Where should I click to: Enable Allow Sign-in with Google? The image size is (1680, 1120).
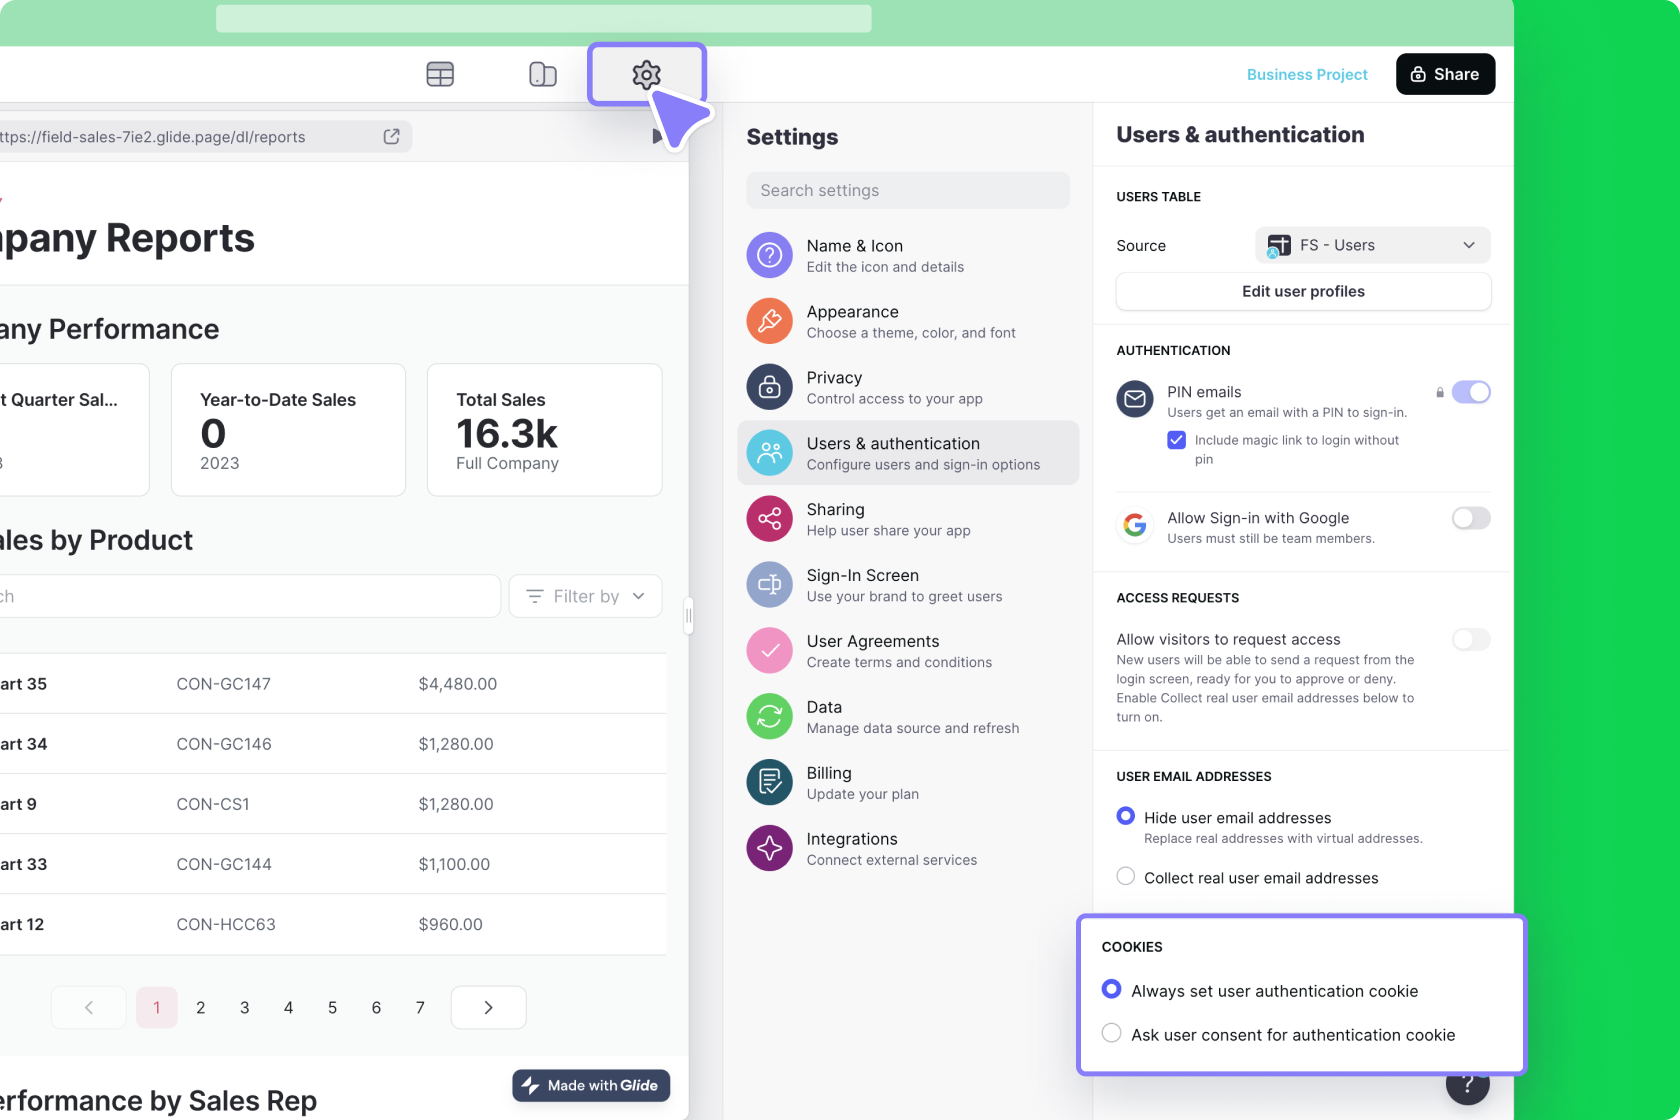pos(1470,518)
